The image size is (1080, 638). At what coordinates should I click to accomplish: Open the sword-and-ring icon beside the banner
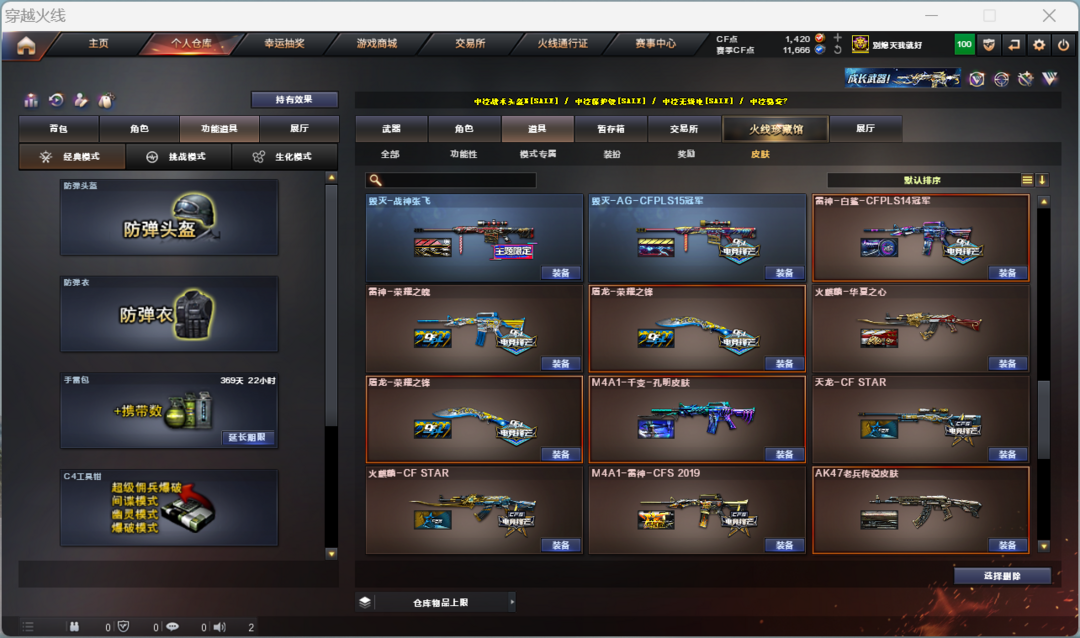coord(1026,79)
